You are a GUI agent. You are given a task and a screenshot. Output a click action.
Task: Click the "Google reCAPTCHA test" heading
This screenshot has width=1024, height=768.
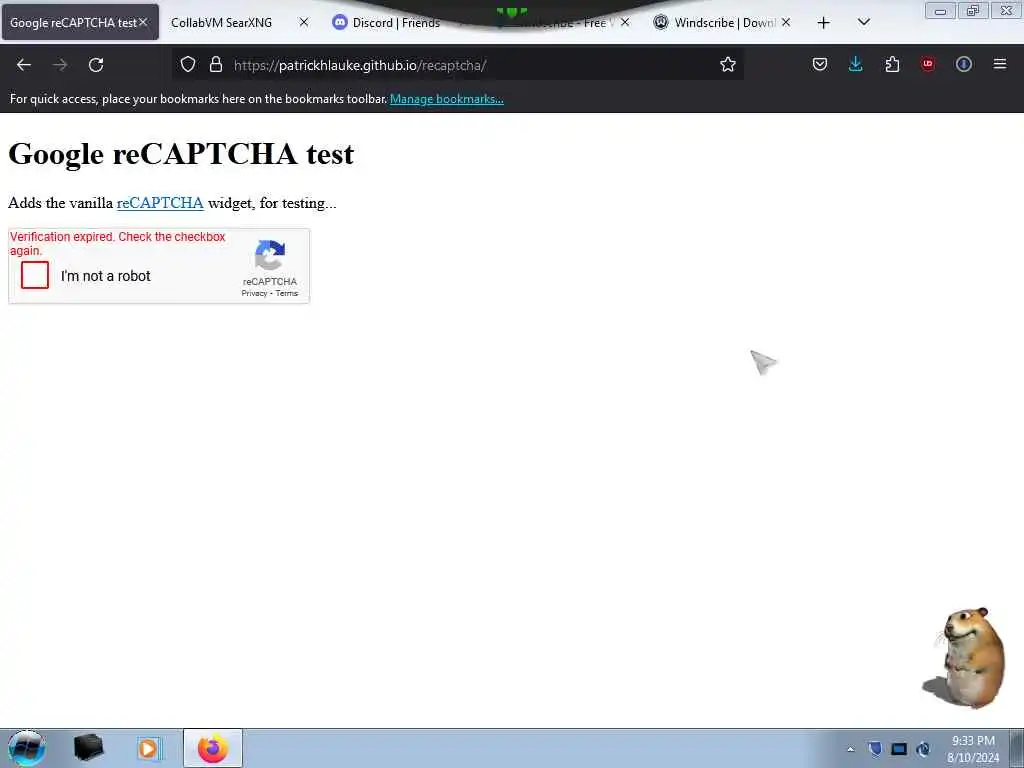click(181, 154)
